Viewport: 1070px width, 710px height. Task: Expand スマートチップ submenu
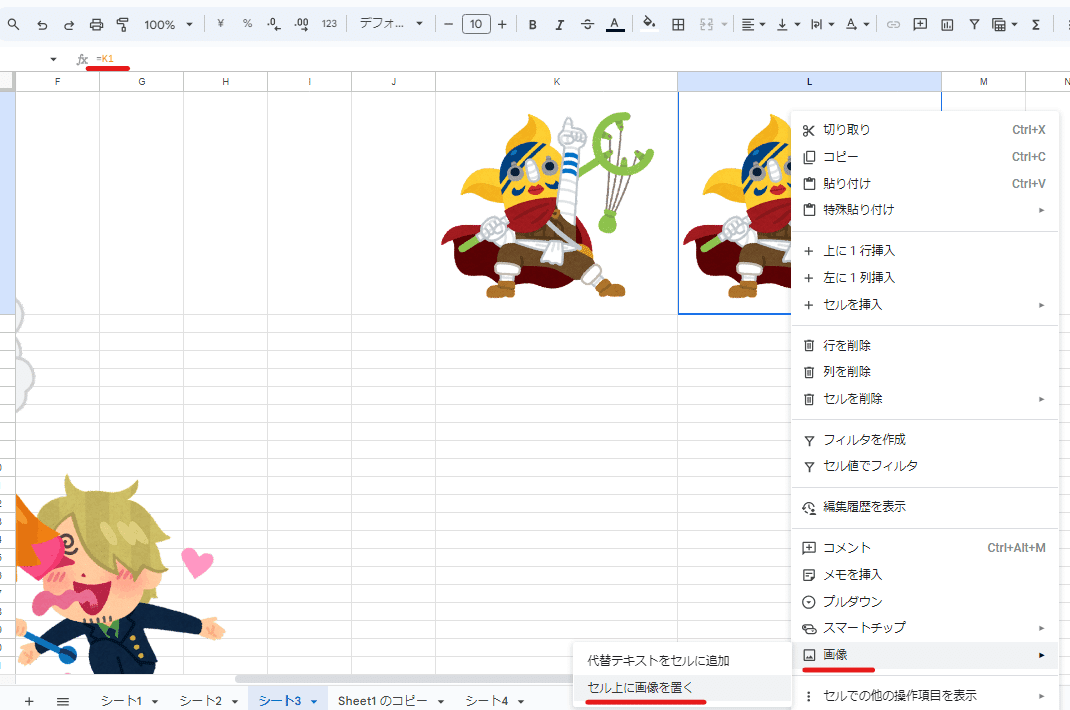[x=924, y=628]
